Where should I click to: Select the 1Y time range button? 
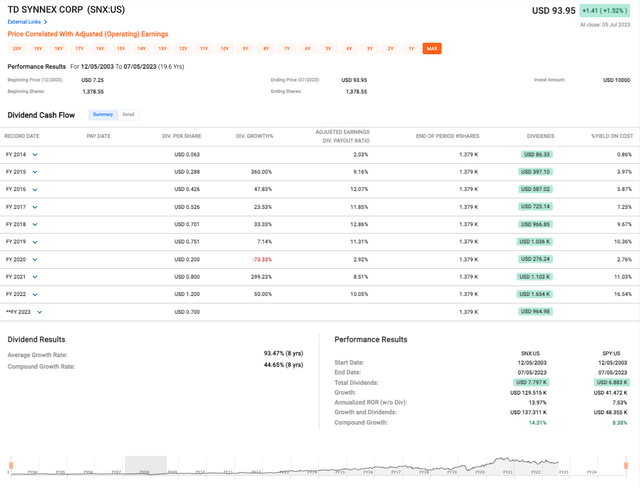[411, 49]
